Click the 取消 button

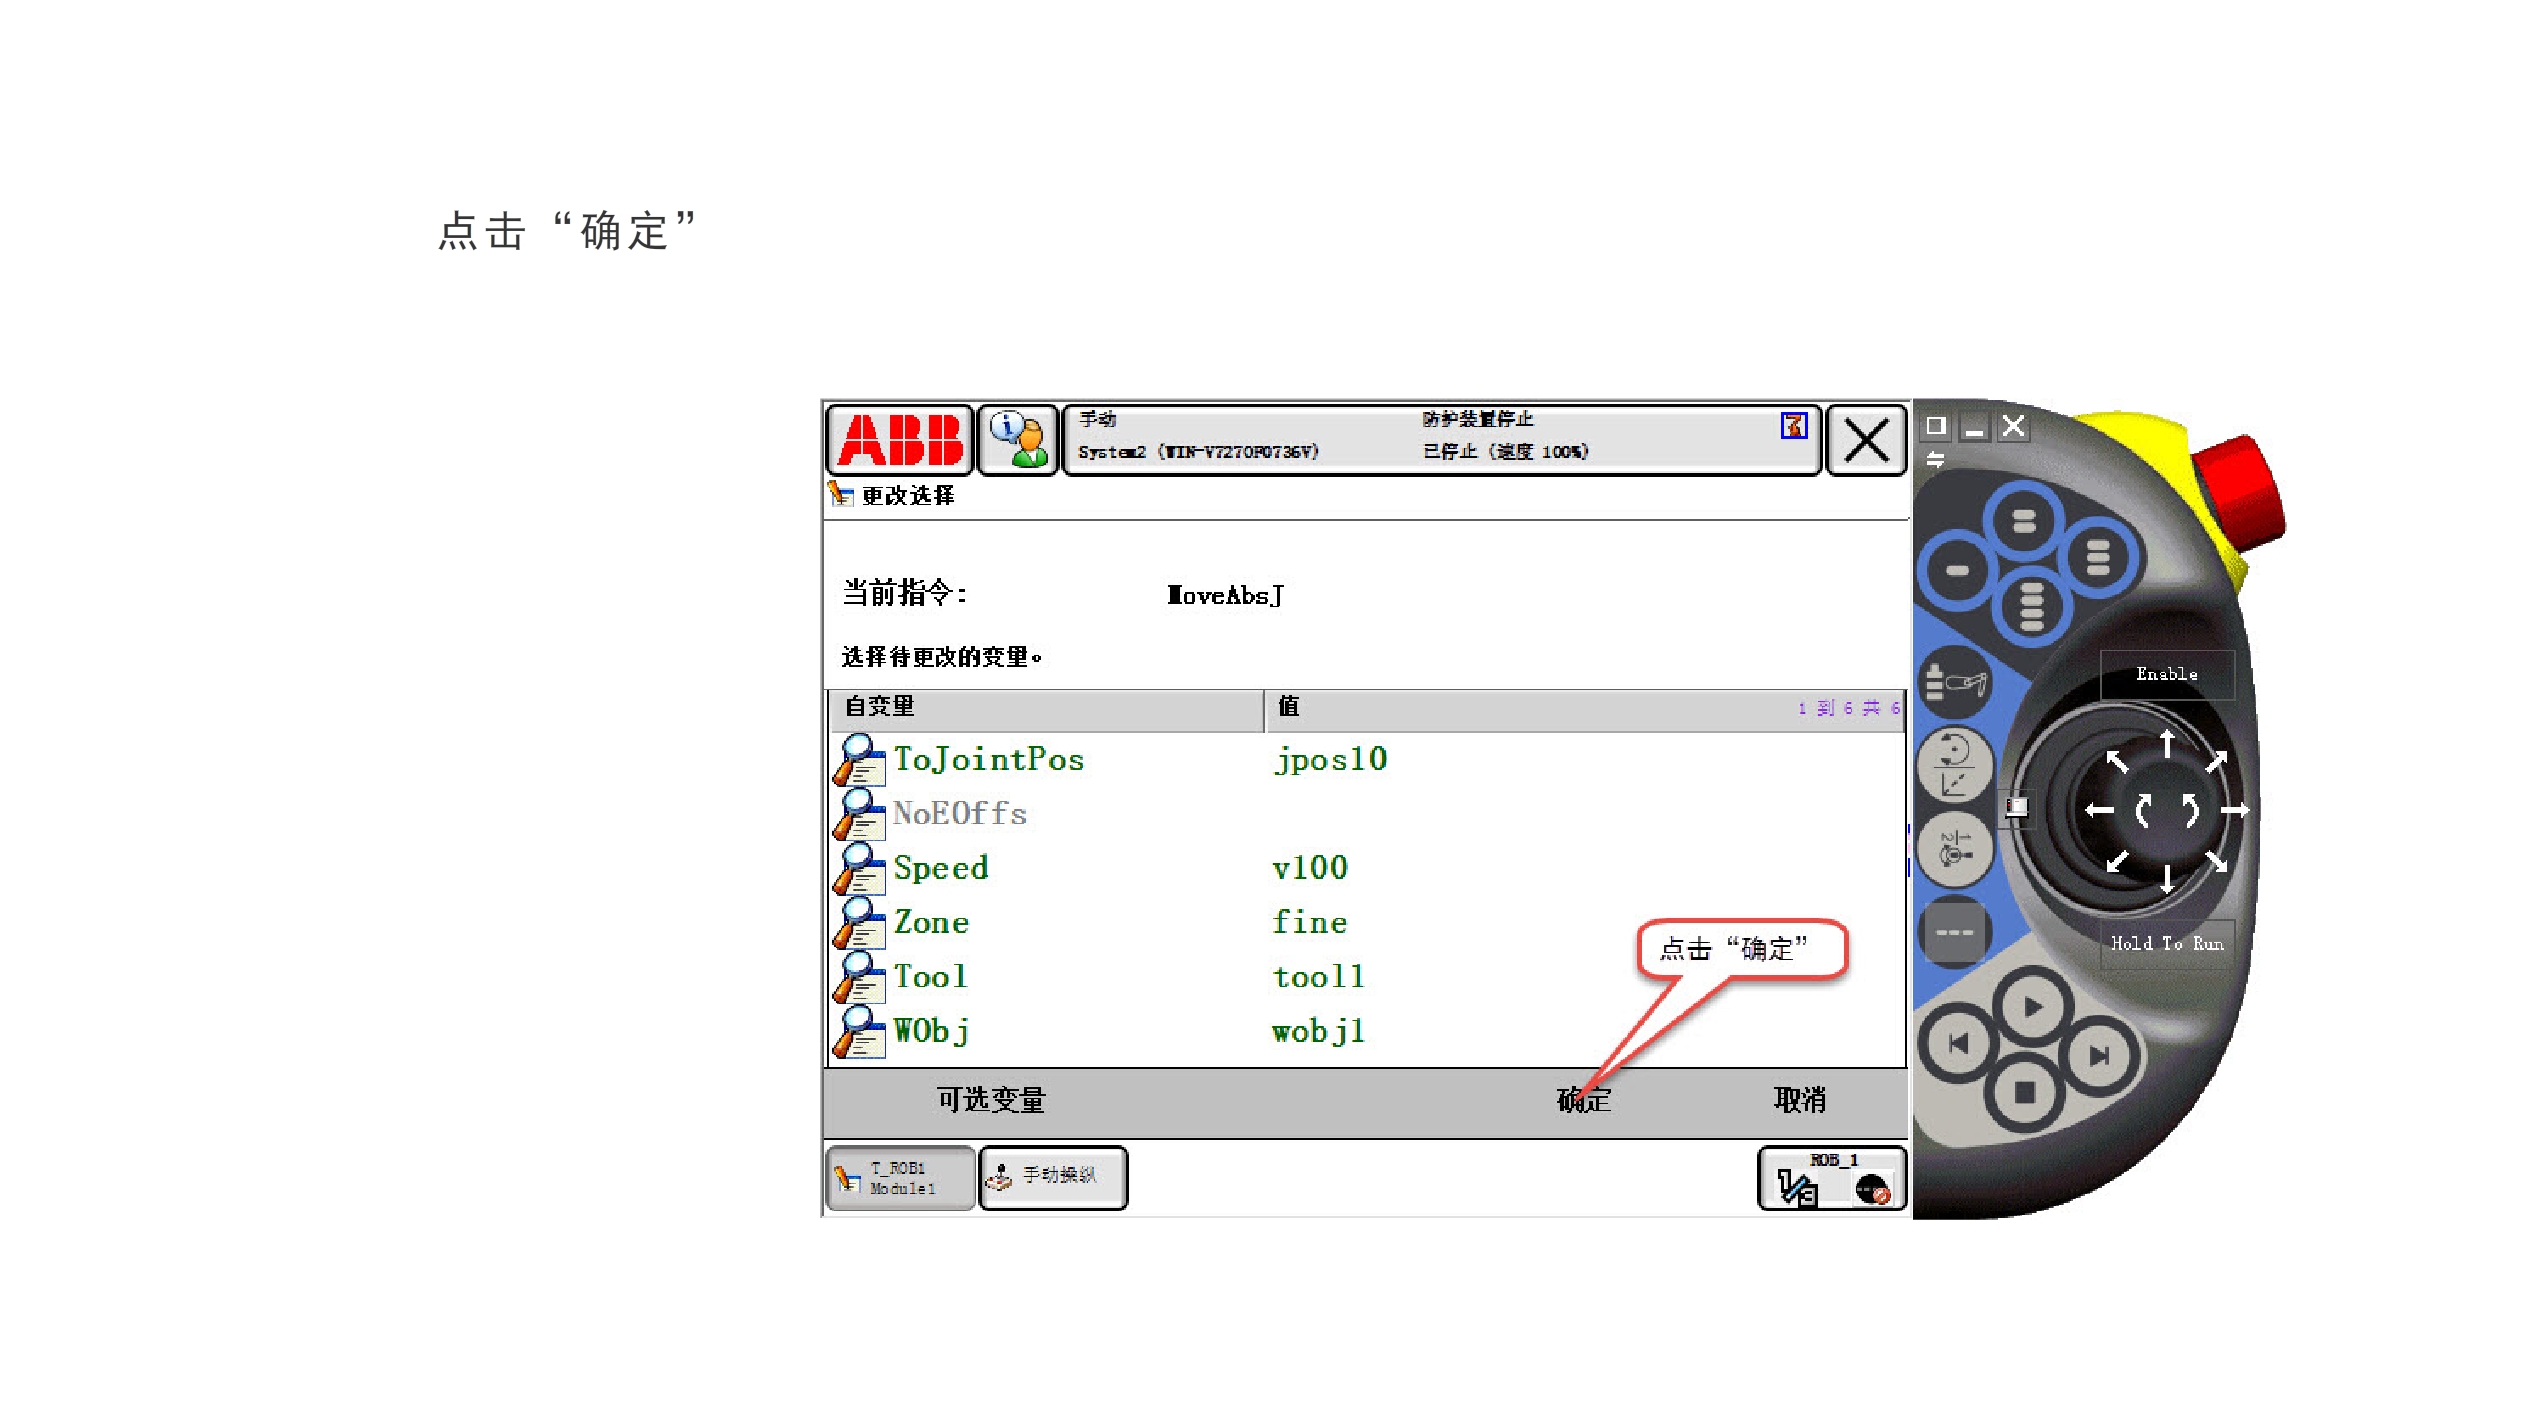click(x=1799, y=1101)
